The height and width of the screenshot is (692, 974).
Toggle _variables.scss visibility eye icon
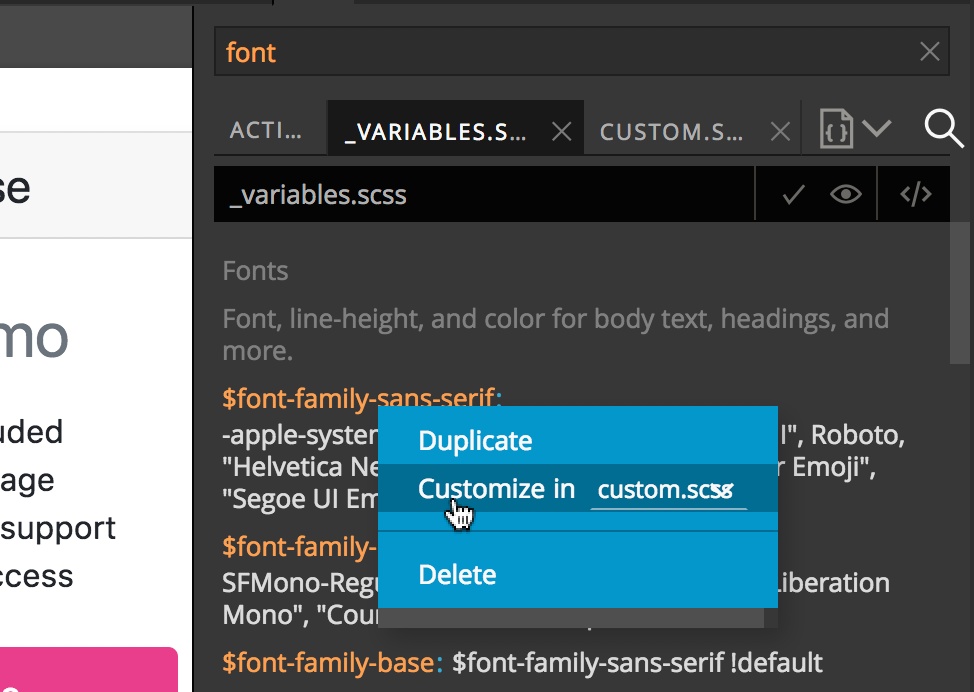845,194
